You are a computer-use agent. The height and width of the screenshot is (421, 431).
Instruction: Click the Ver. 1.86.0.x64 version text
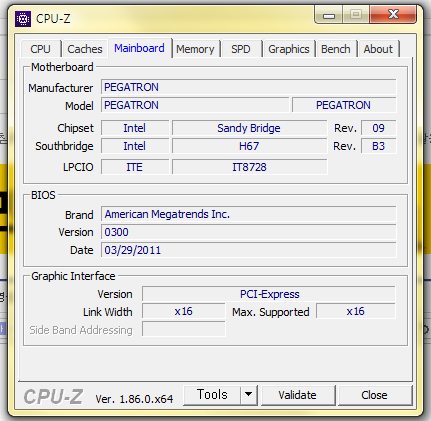pos(134,399)
